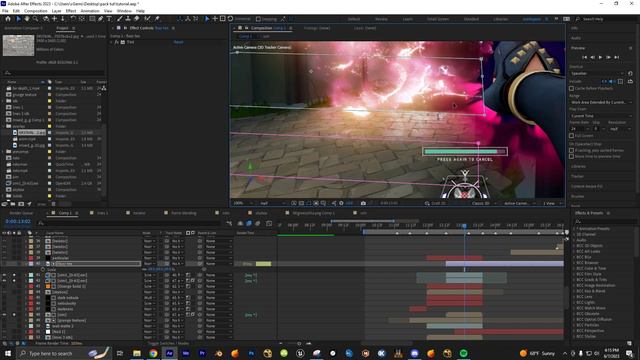Expand the Libraries panel header
This screenshot has height=360, width=640.
pos(578,167)
